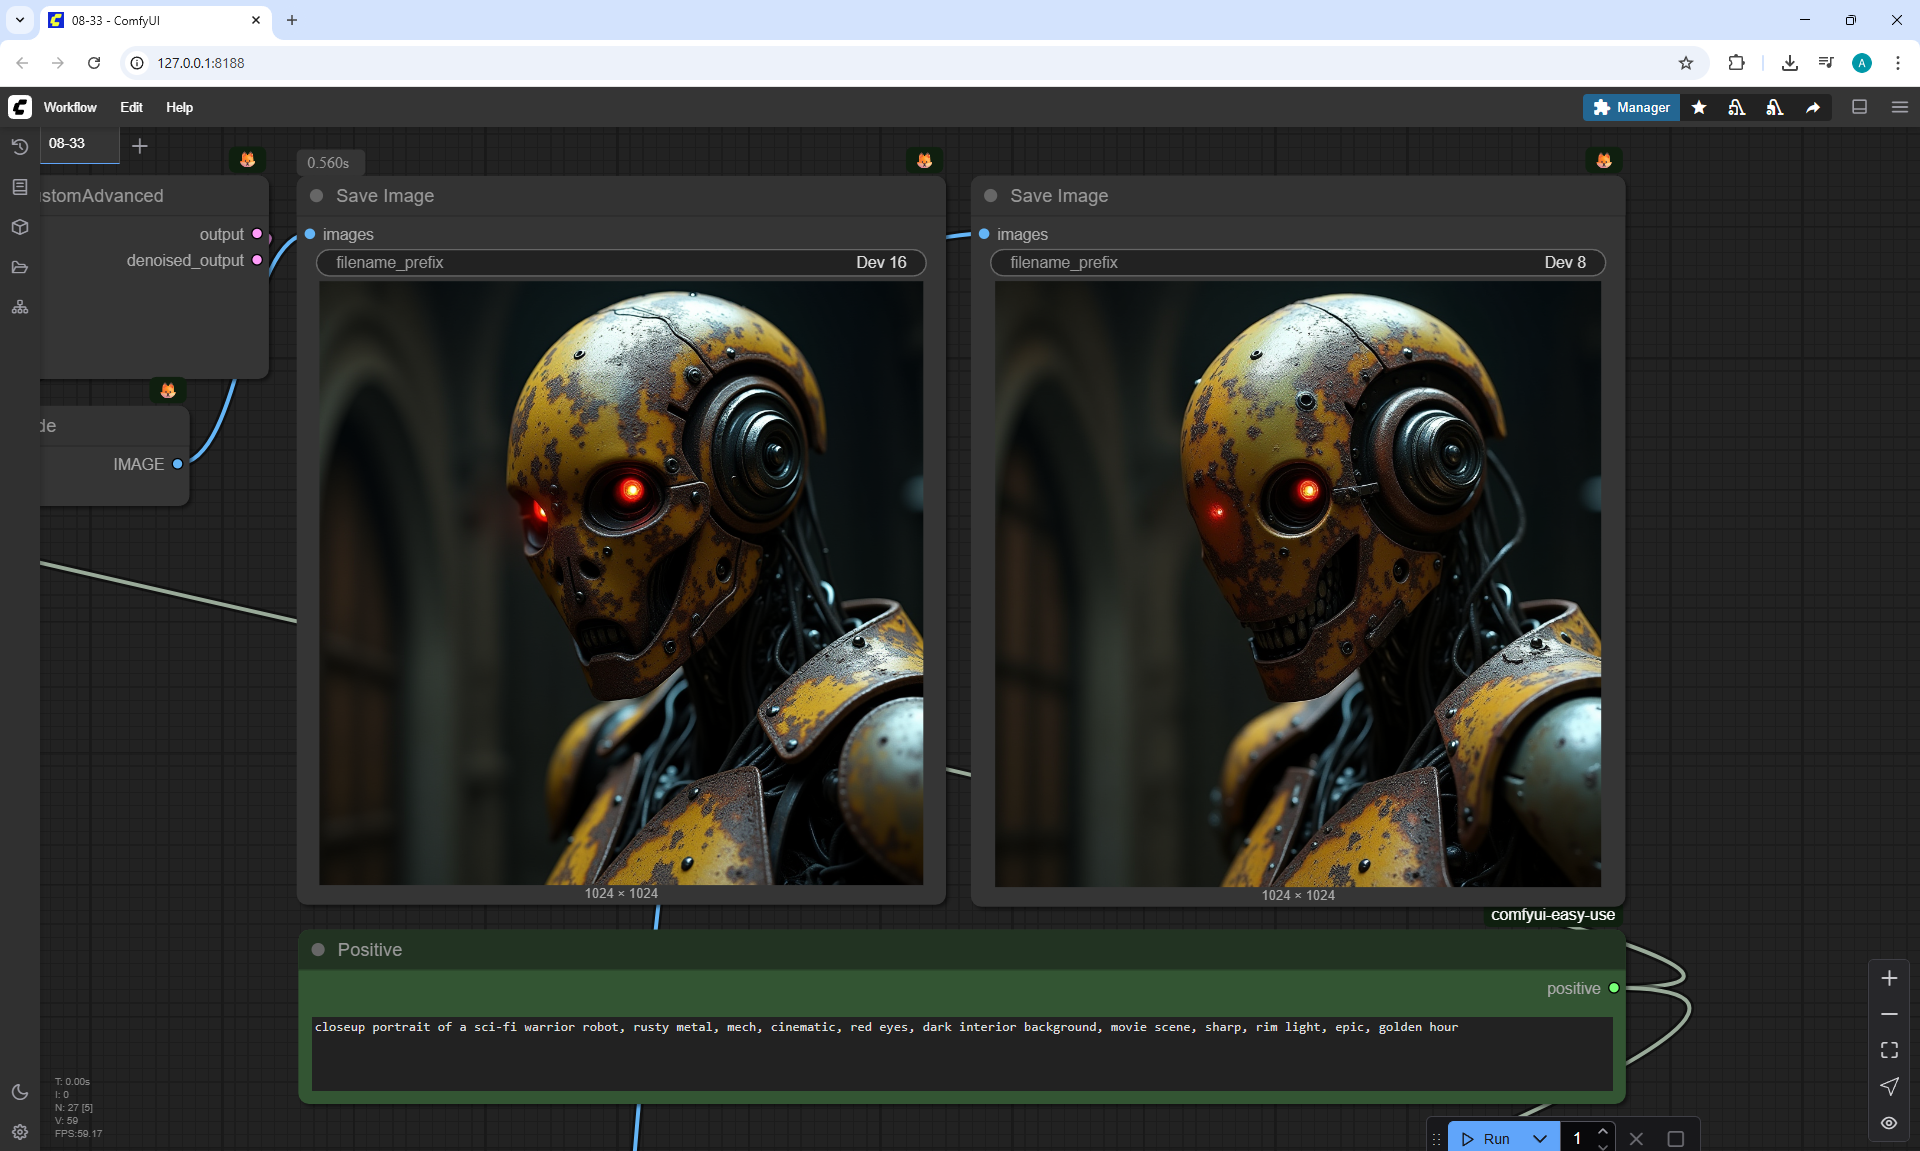Click the share arrow icon
This screenshot has width=1920, height=1151.
(1813, 107)
